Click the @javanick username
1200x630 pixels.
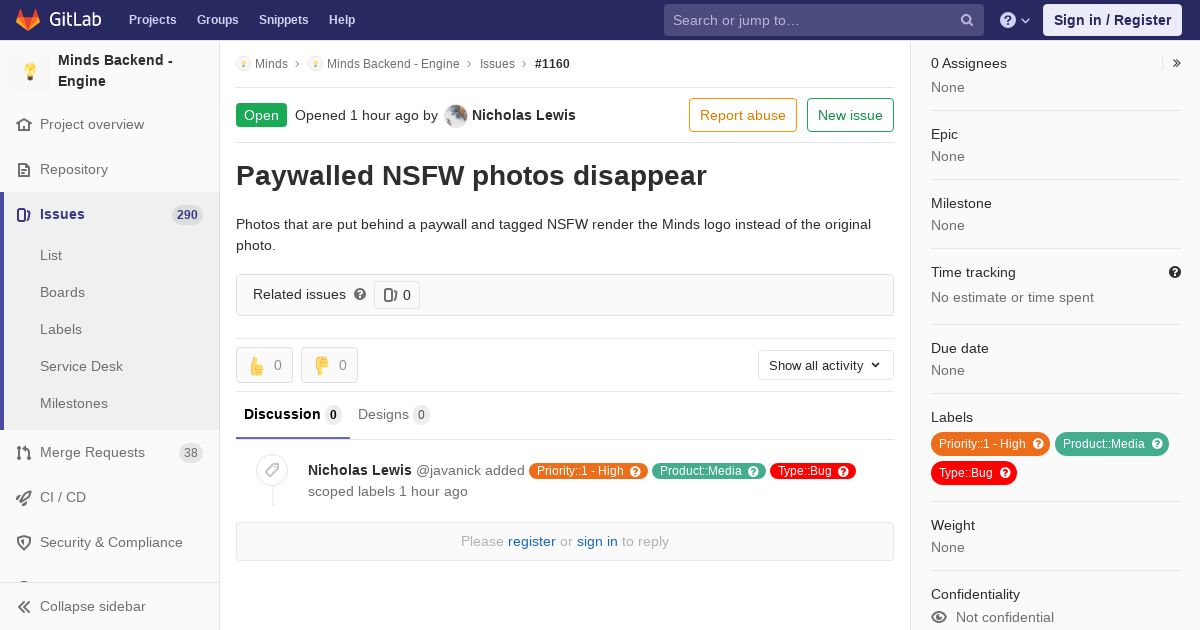coord(449,471)
